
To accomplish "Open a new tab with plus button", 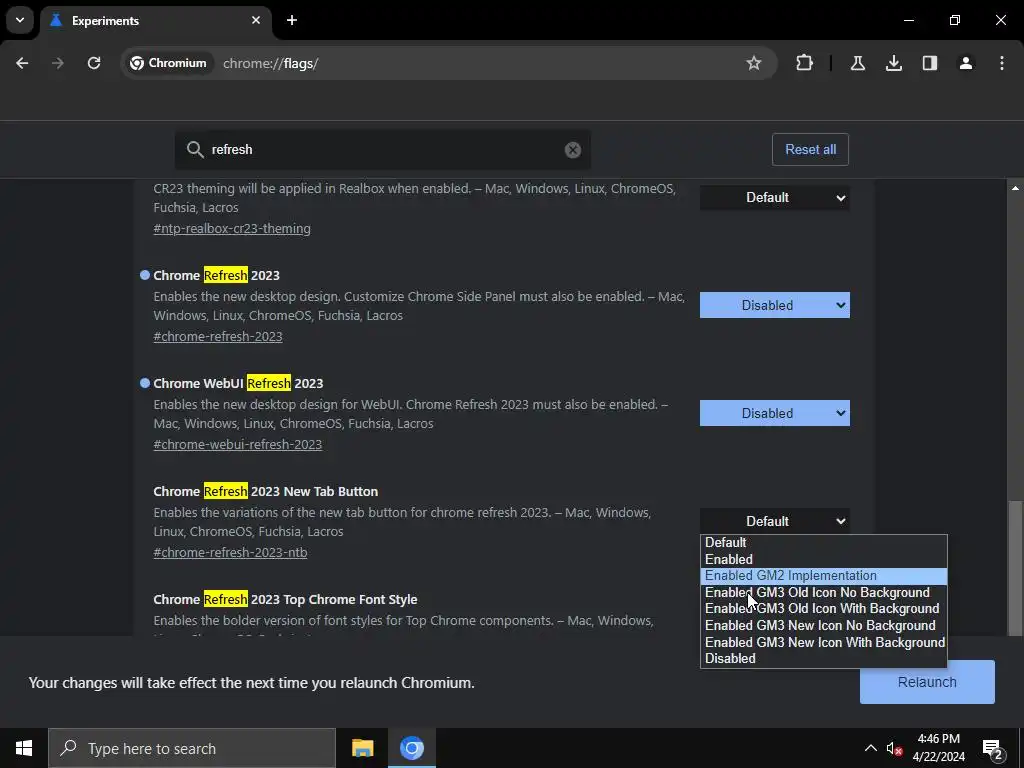I will [292, 20].
